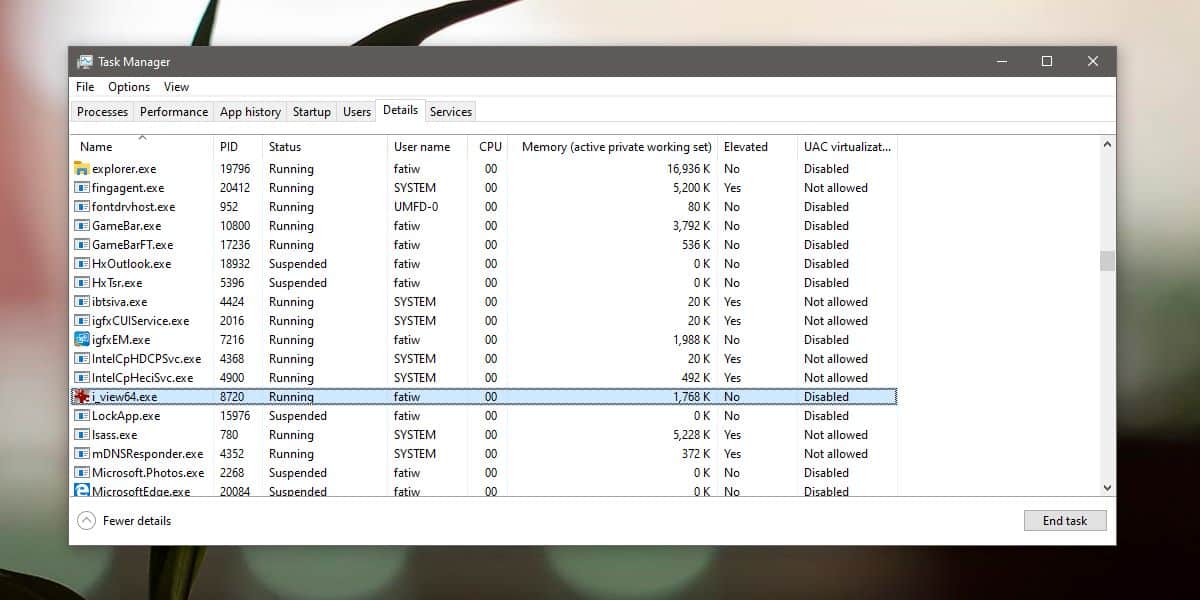Viewport: 1200px width, 600px height.
Task: Sort by the Elevated column header
Action: pos(757,147)
